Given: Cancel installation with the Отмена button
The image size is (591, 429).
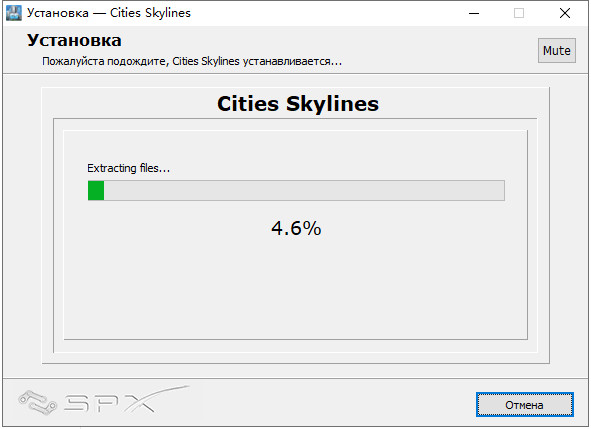Looking at the screenshot, I should (524, 405).
